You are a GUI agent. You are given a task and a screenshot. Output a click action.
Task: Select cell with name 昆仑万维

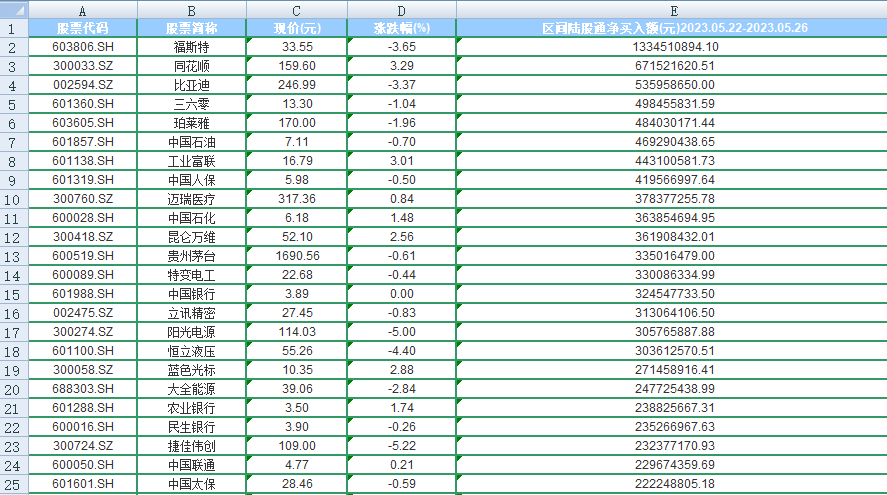192,237
